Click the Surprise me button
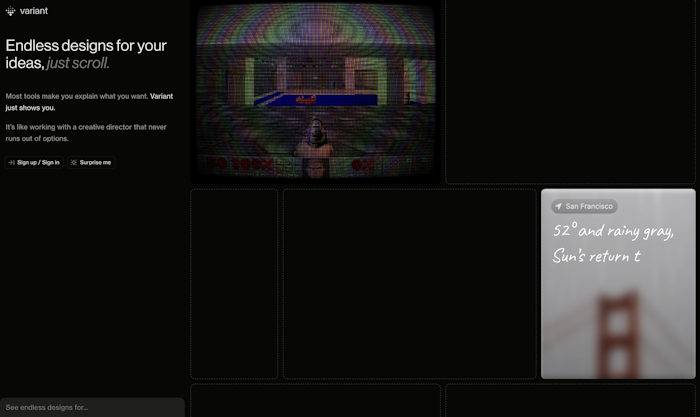700x417 pixels. (x=91, y=163)
